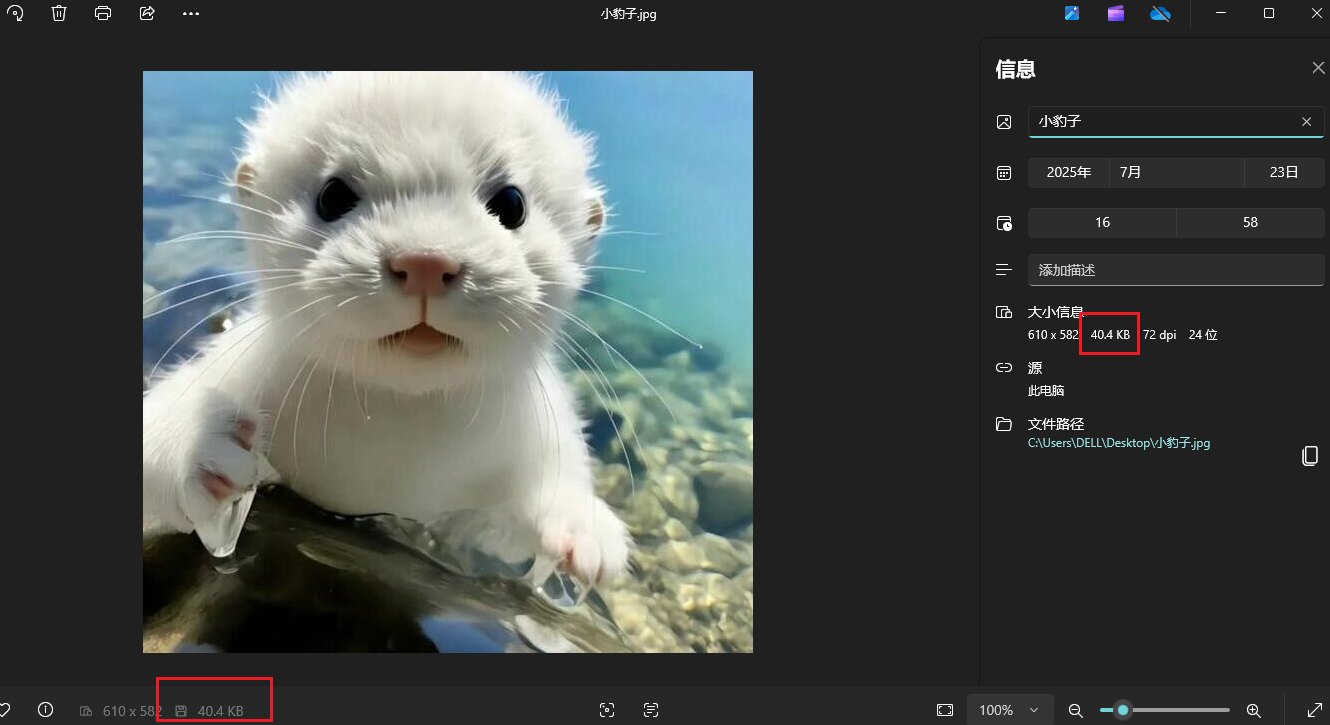Print the image via the printer icon

[x=103, y=13]
